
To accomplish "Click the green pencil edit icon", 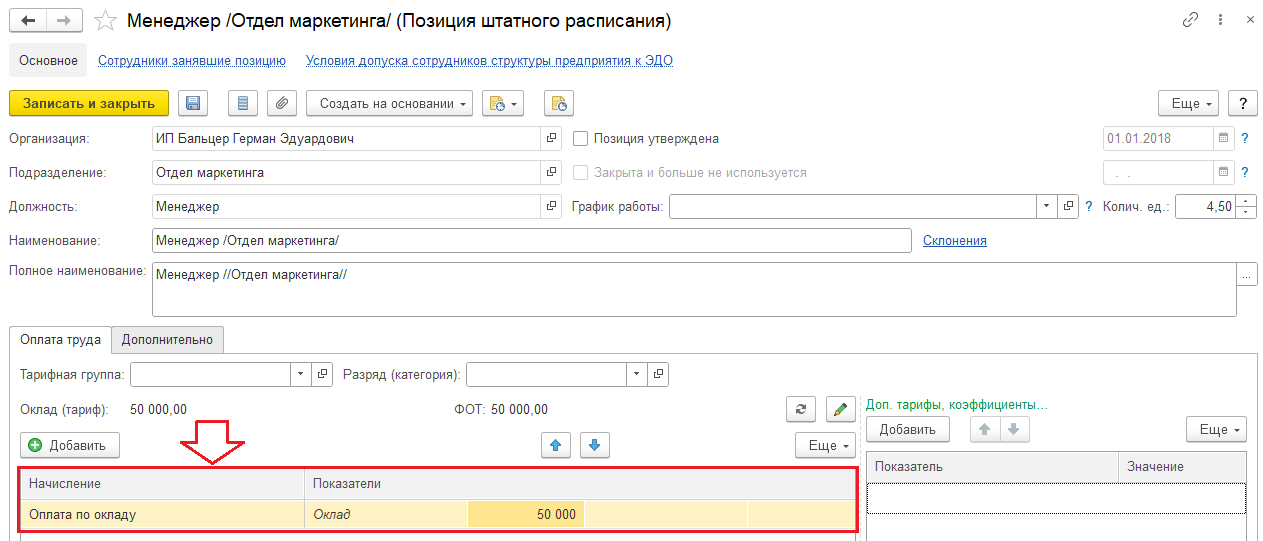I will [x=840, y=408].
